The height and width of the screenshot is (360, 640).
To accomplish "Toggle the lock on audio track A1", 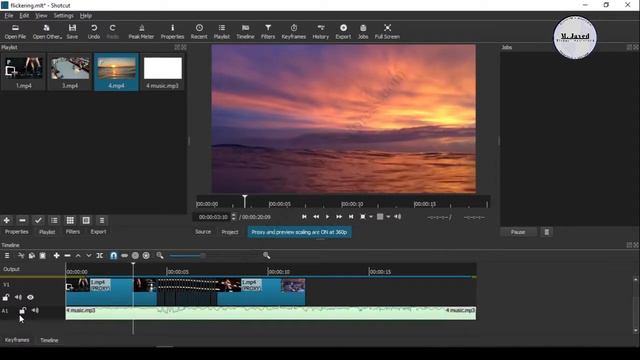I will click(x=22, y=311).
